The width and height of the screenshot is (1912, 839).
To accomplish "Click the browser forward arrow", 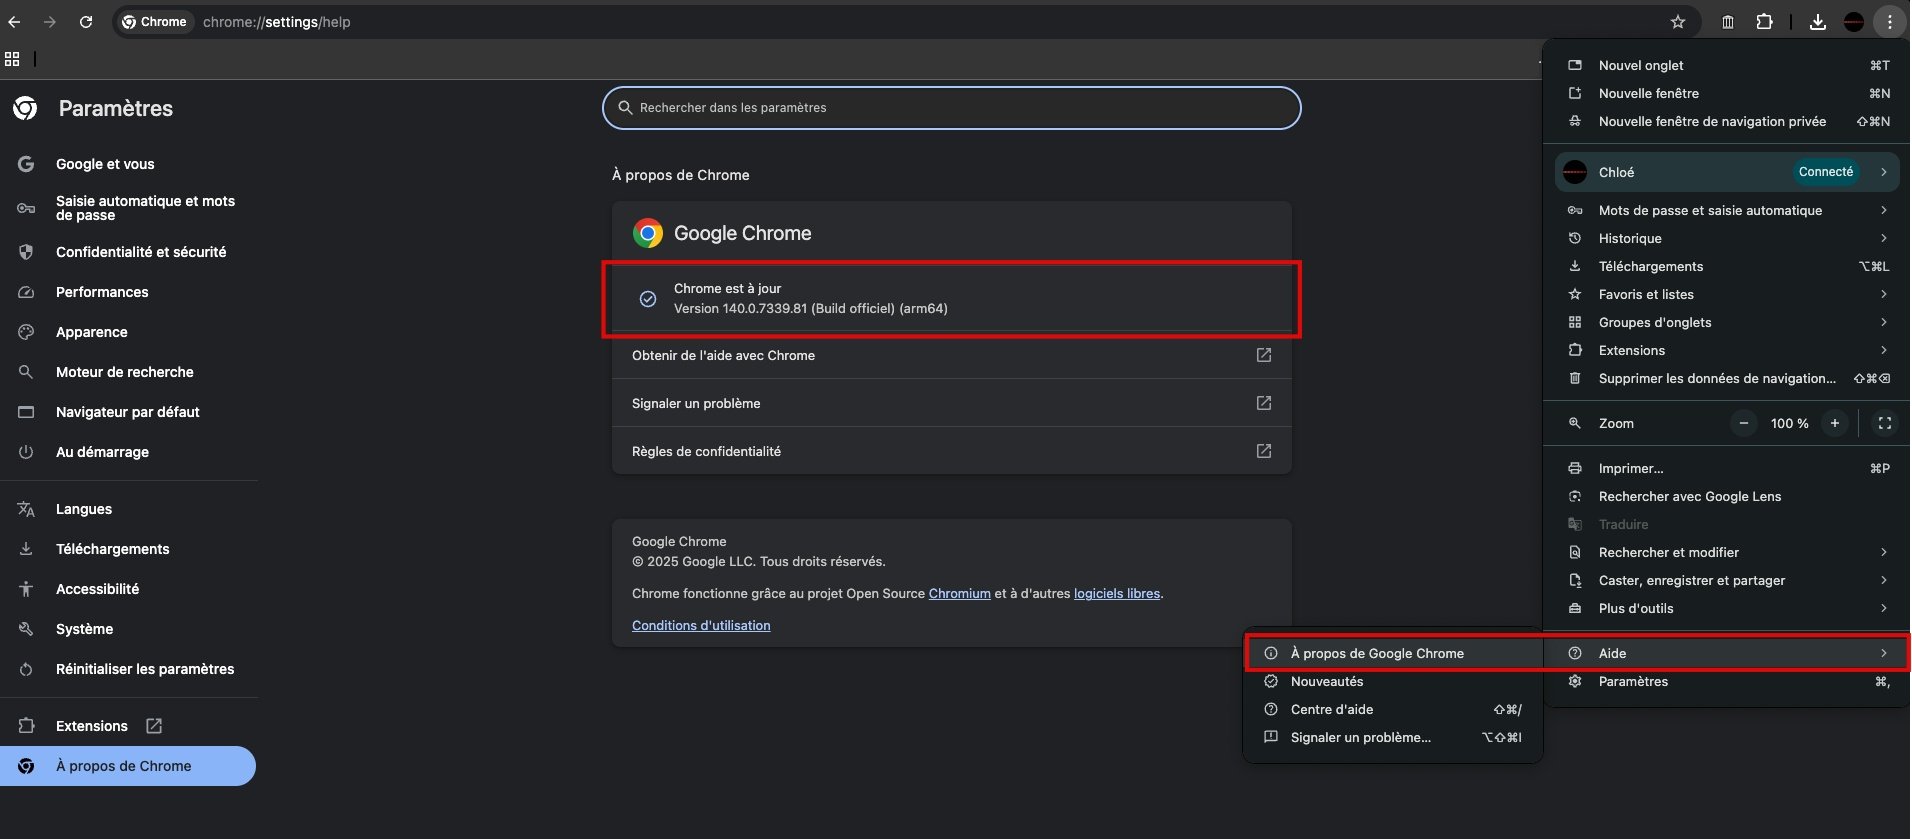I will [x=50, y=22].
